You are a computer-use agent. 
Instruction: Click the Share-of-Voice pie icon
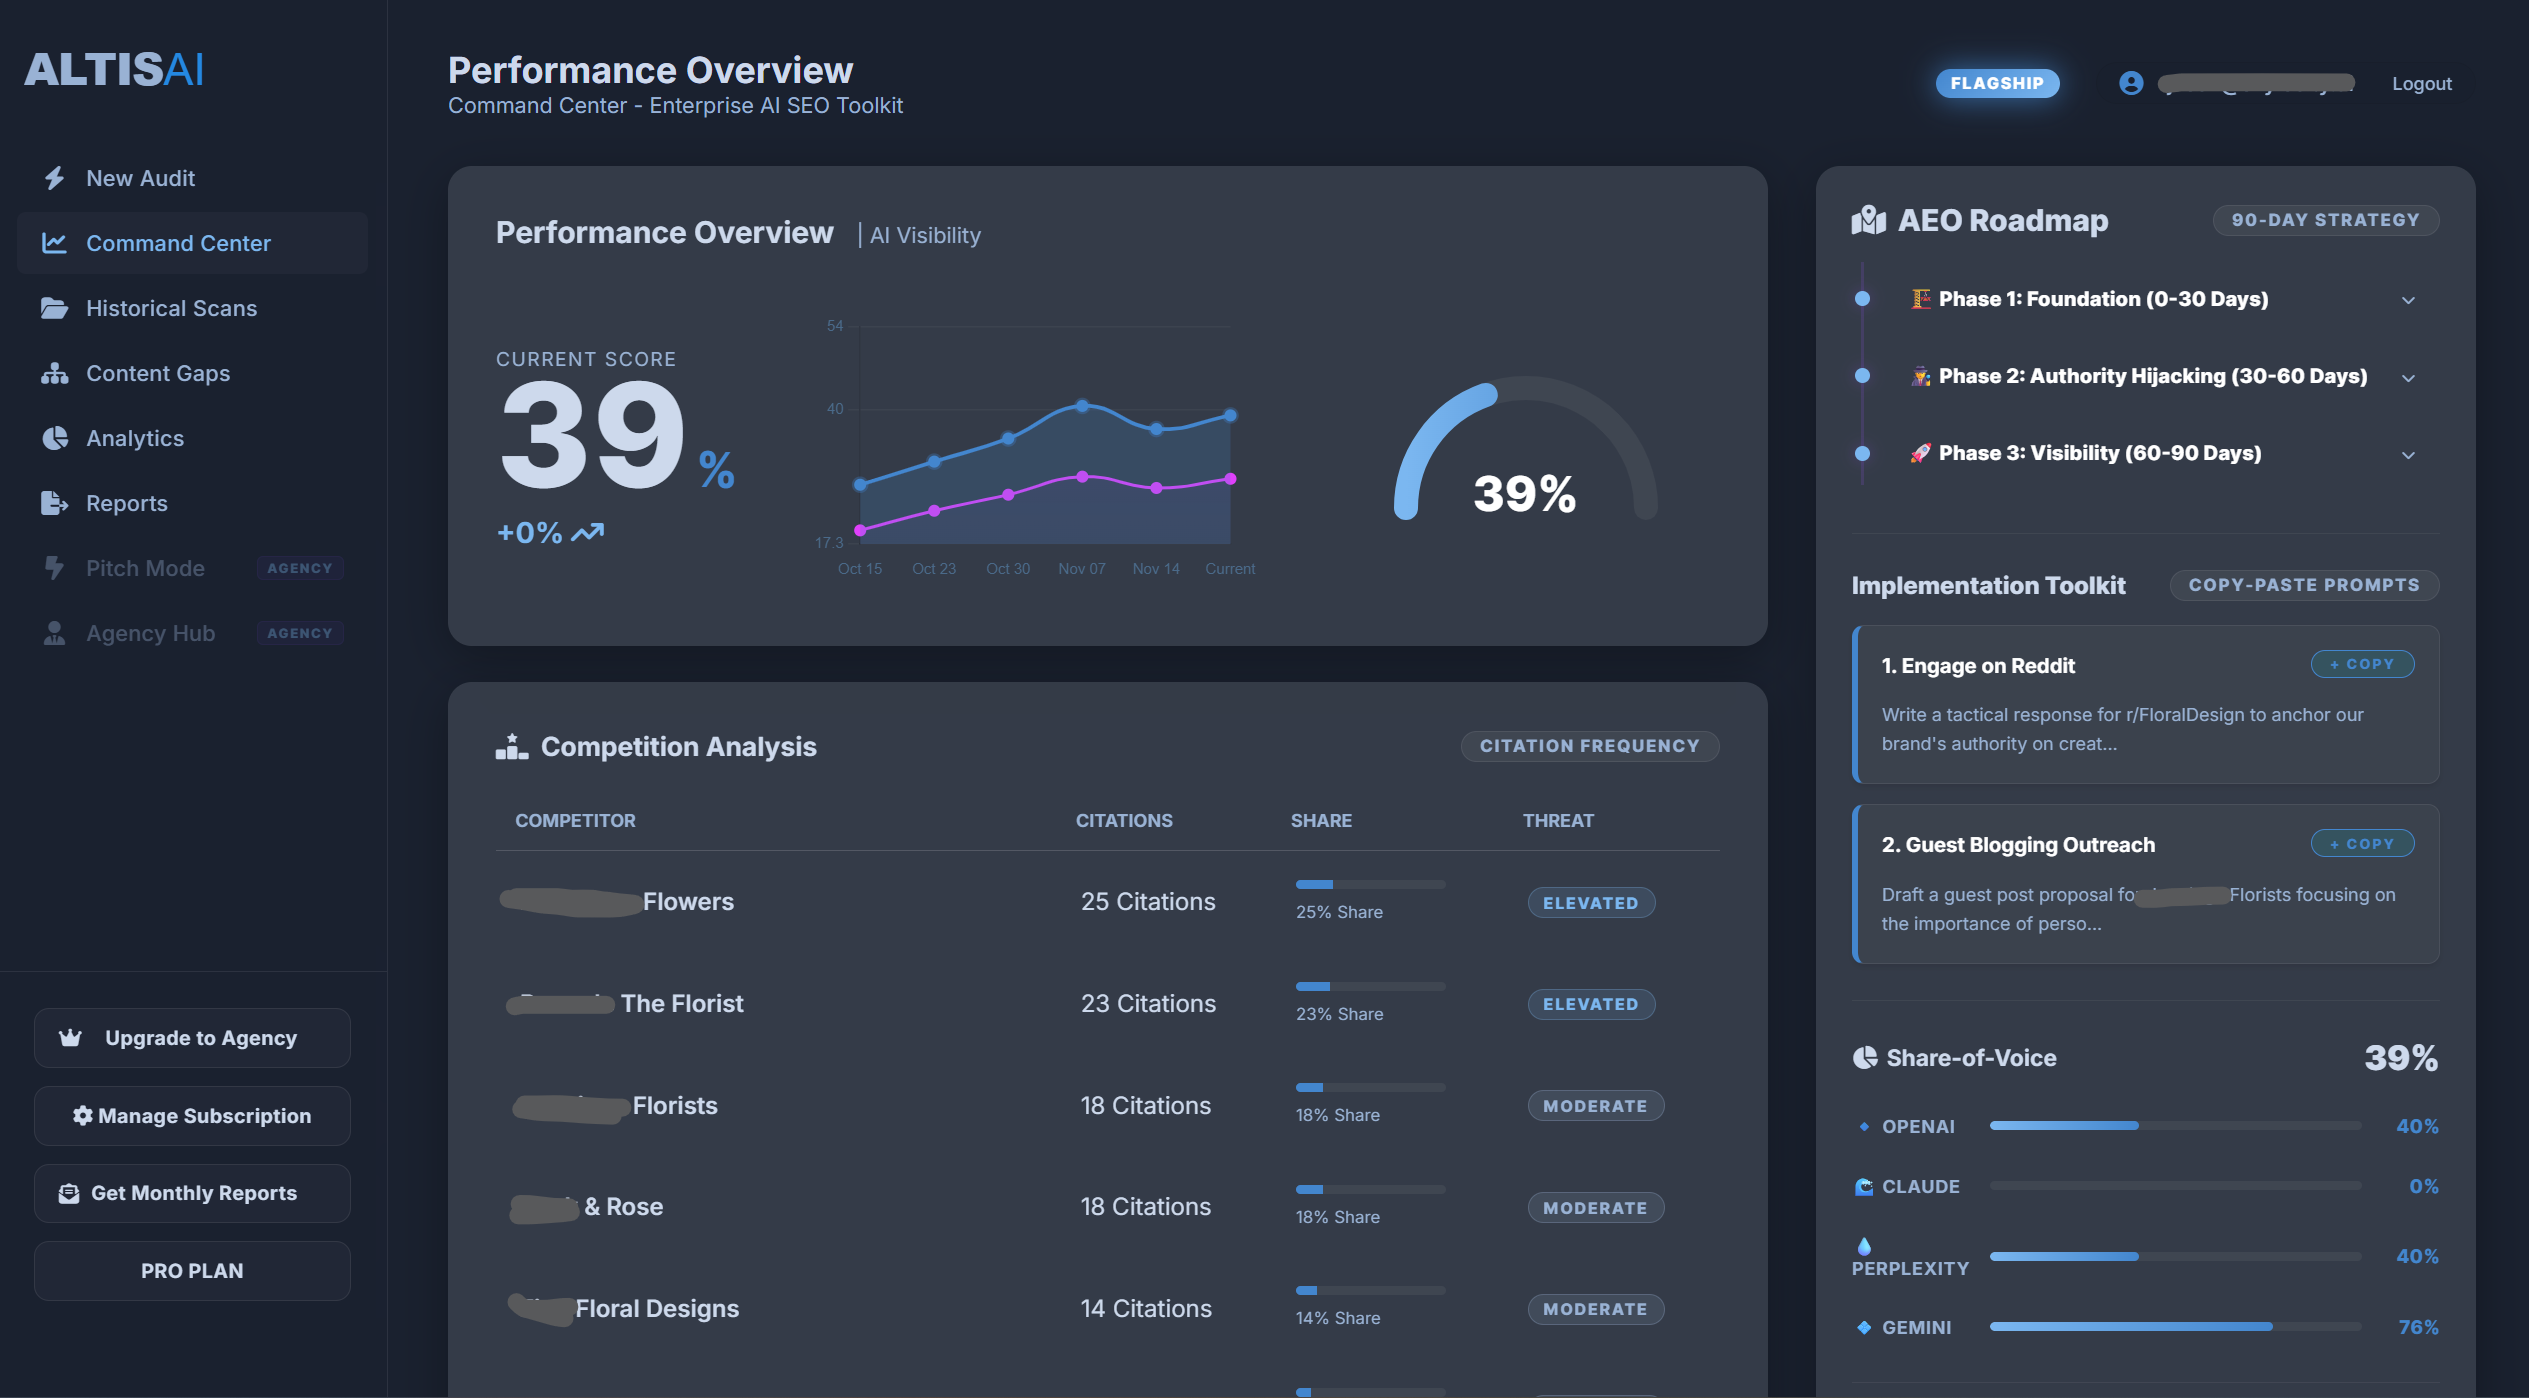[x=1865, y=1058]
